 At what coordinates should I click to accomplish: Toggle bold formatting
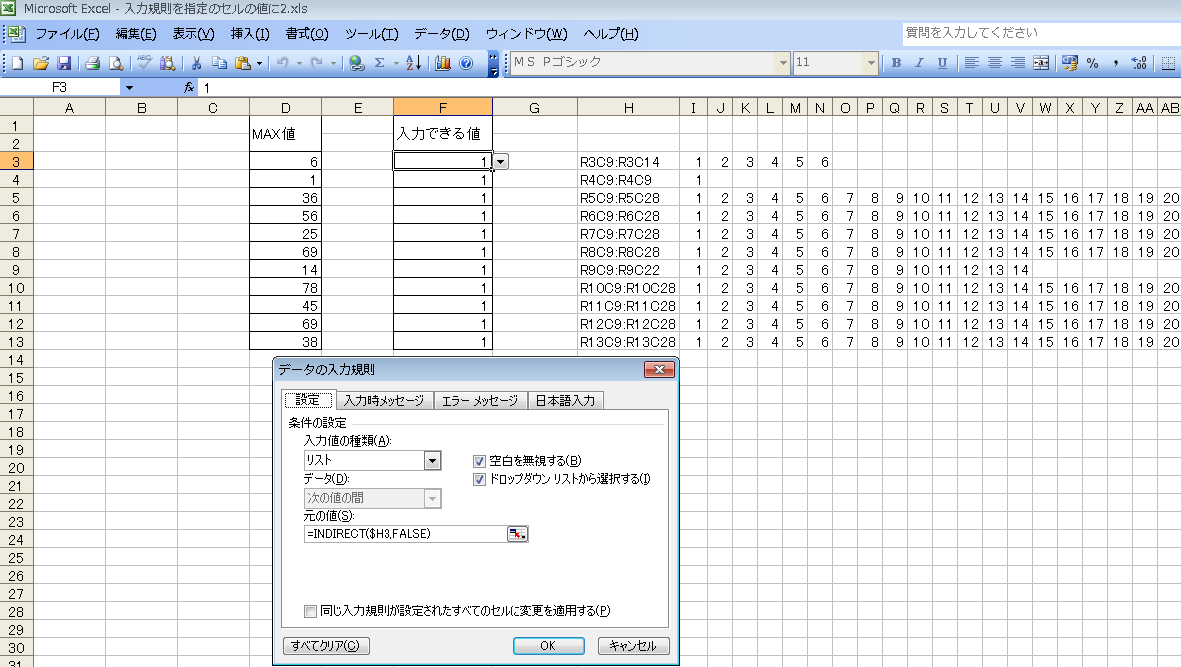click(897, 63)
